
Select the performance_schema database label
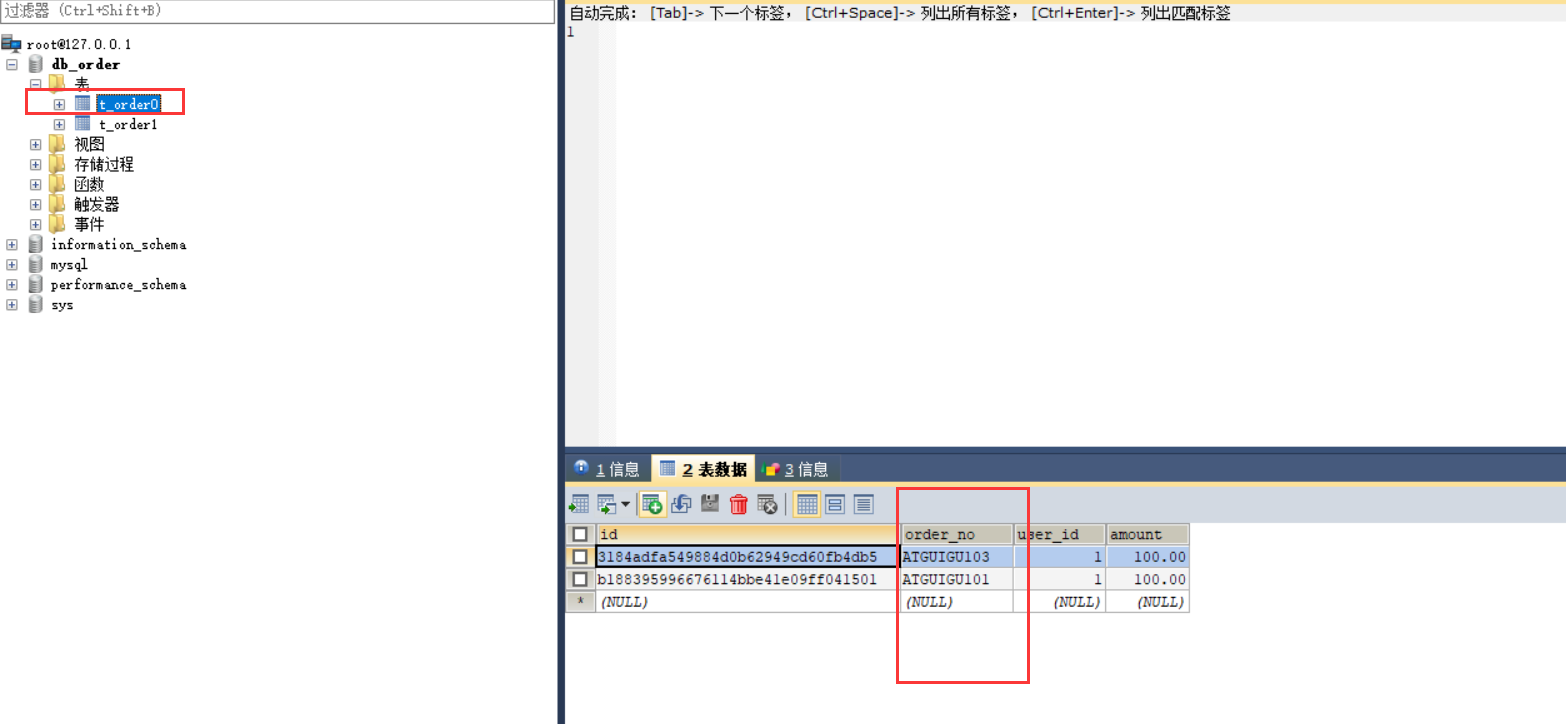coord(118,284)
